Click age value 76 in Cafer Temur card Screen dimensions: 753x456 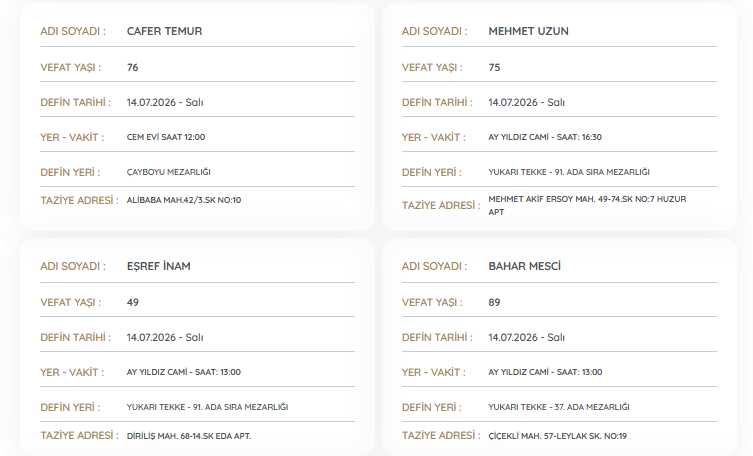(x=133, y=68)
